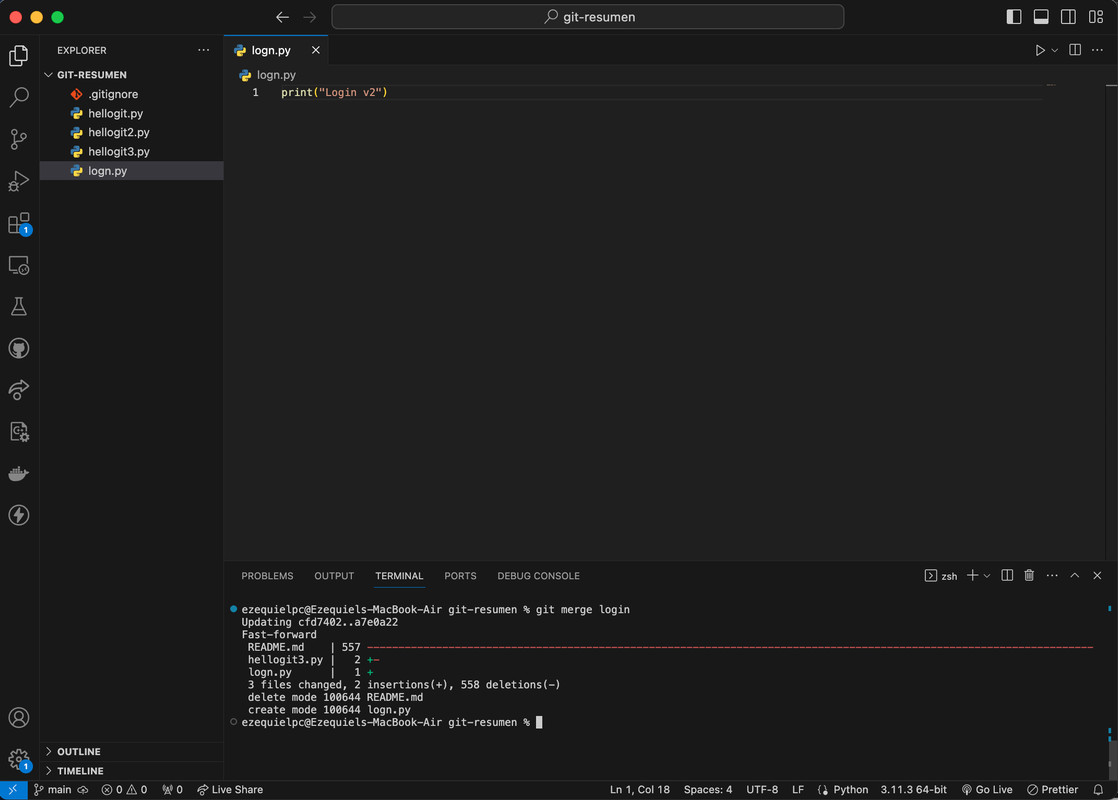Open the Explorer view in activity bar
The width and height of the screenshot is (1118, 800).
pos(19,56)
